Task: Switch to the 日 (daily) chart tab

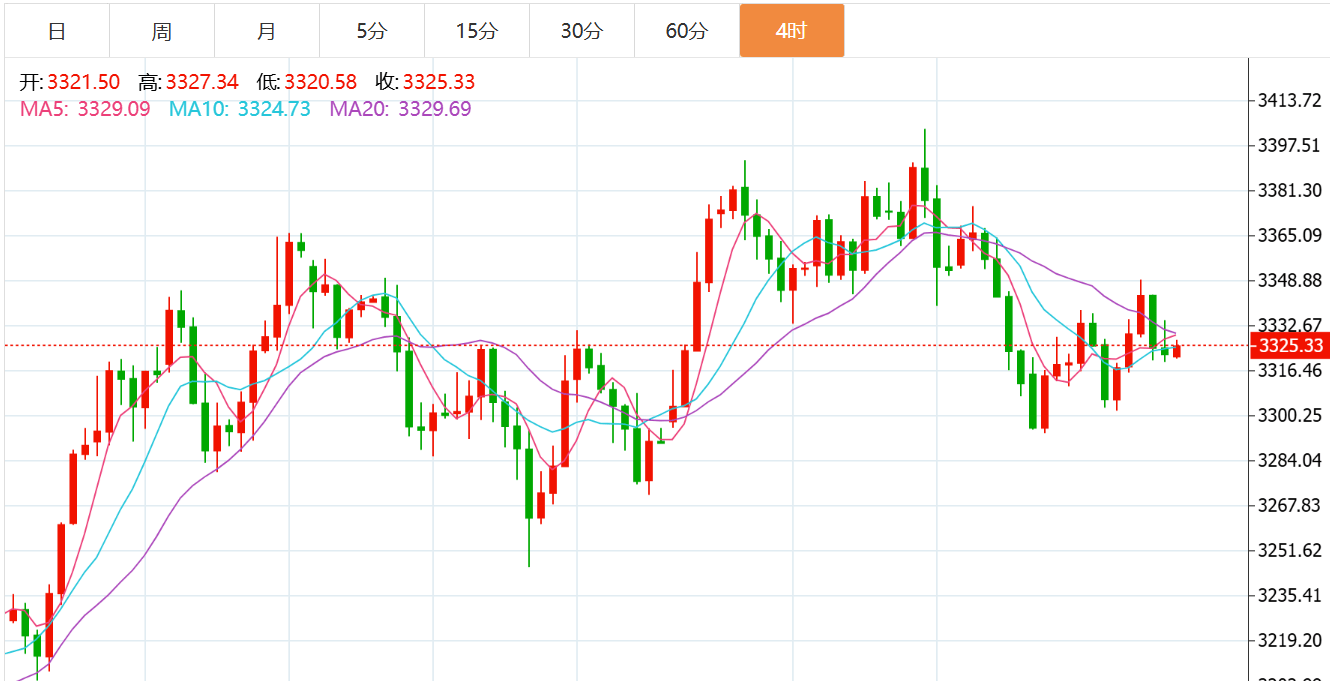Action: point(57,31)
